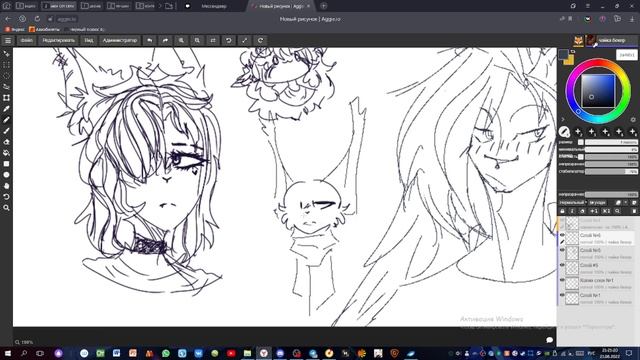
Task: Click the layer lock icon
Action: point(562,211)
